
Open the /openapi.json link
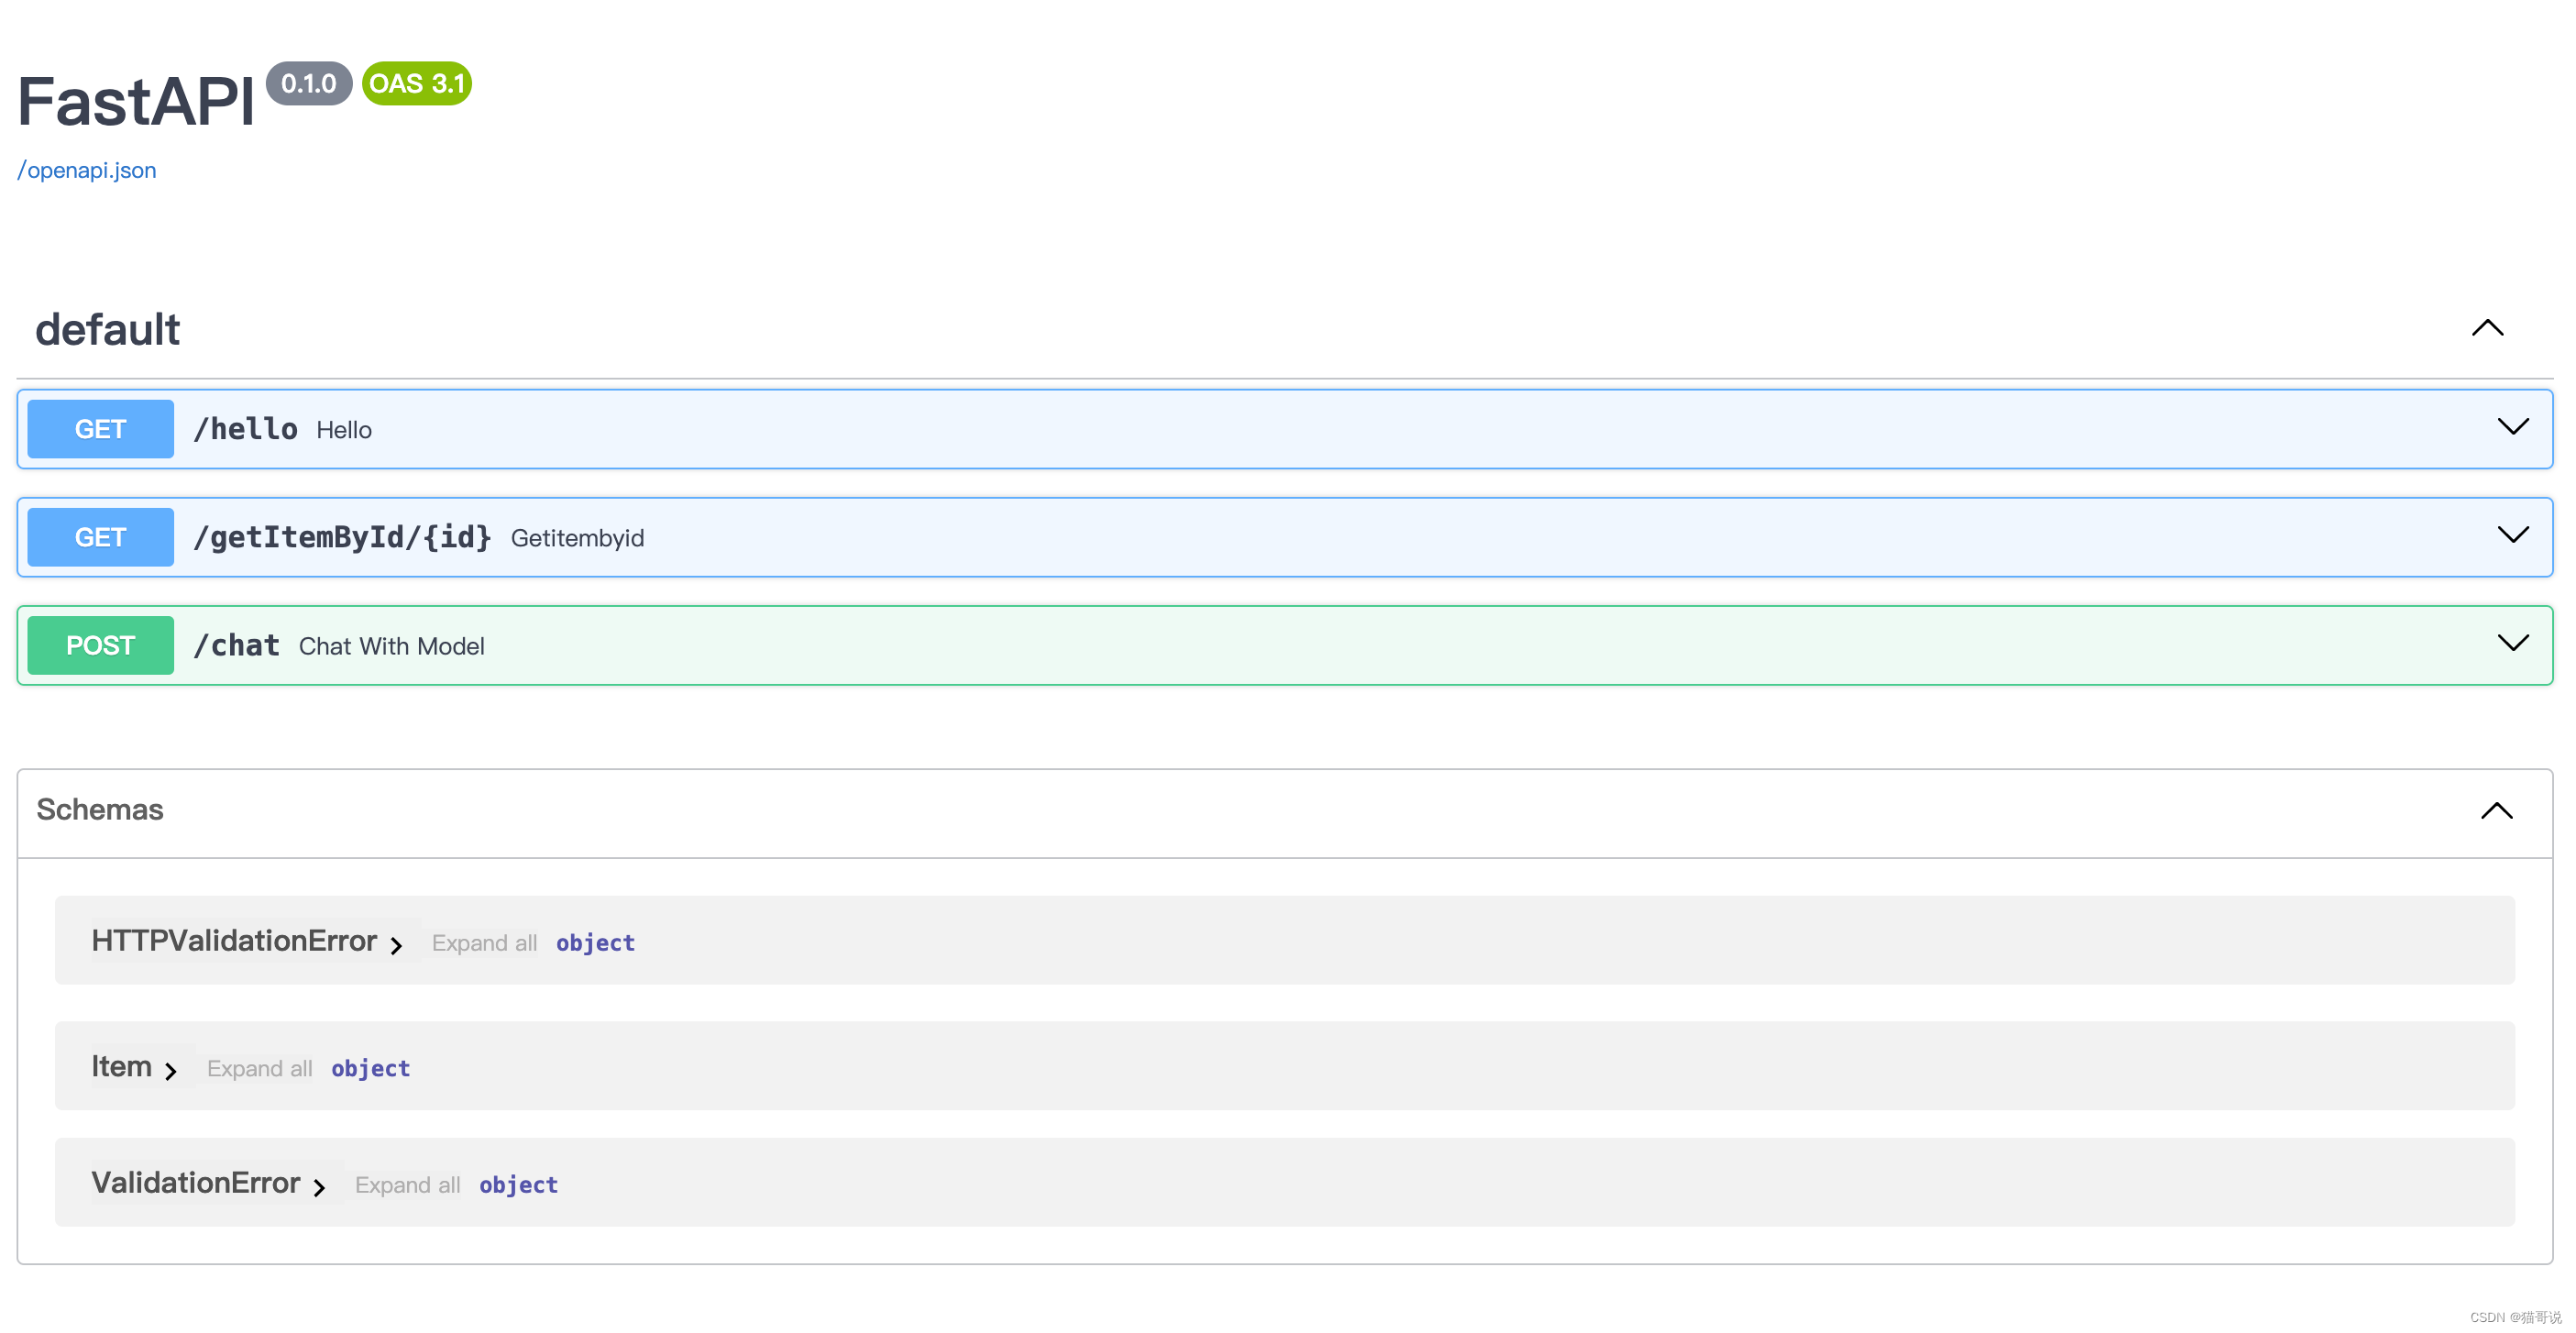[x=87, y=170]
